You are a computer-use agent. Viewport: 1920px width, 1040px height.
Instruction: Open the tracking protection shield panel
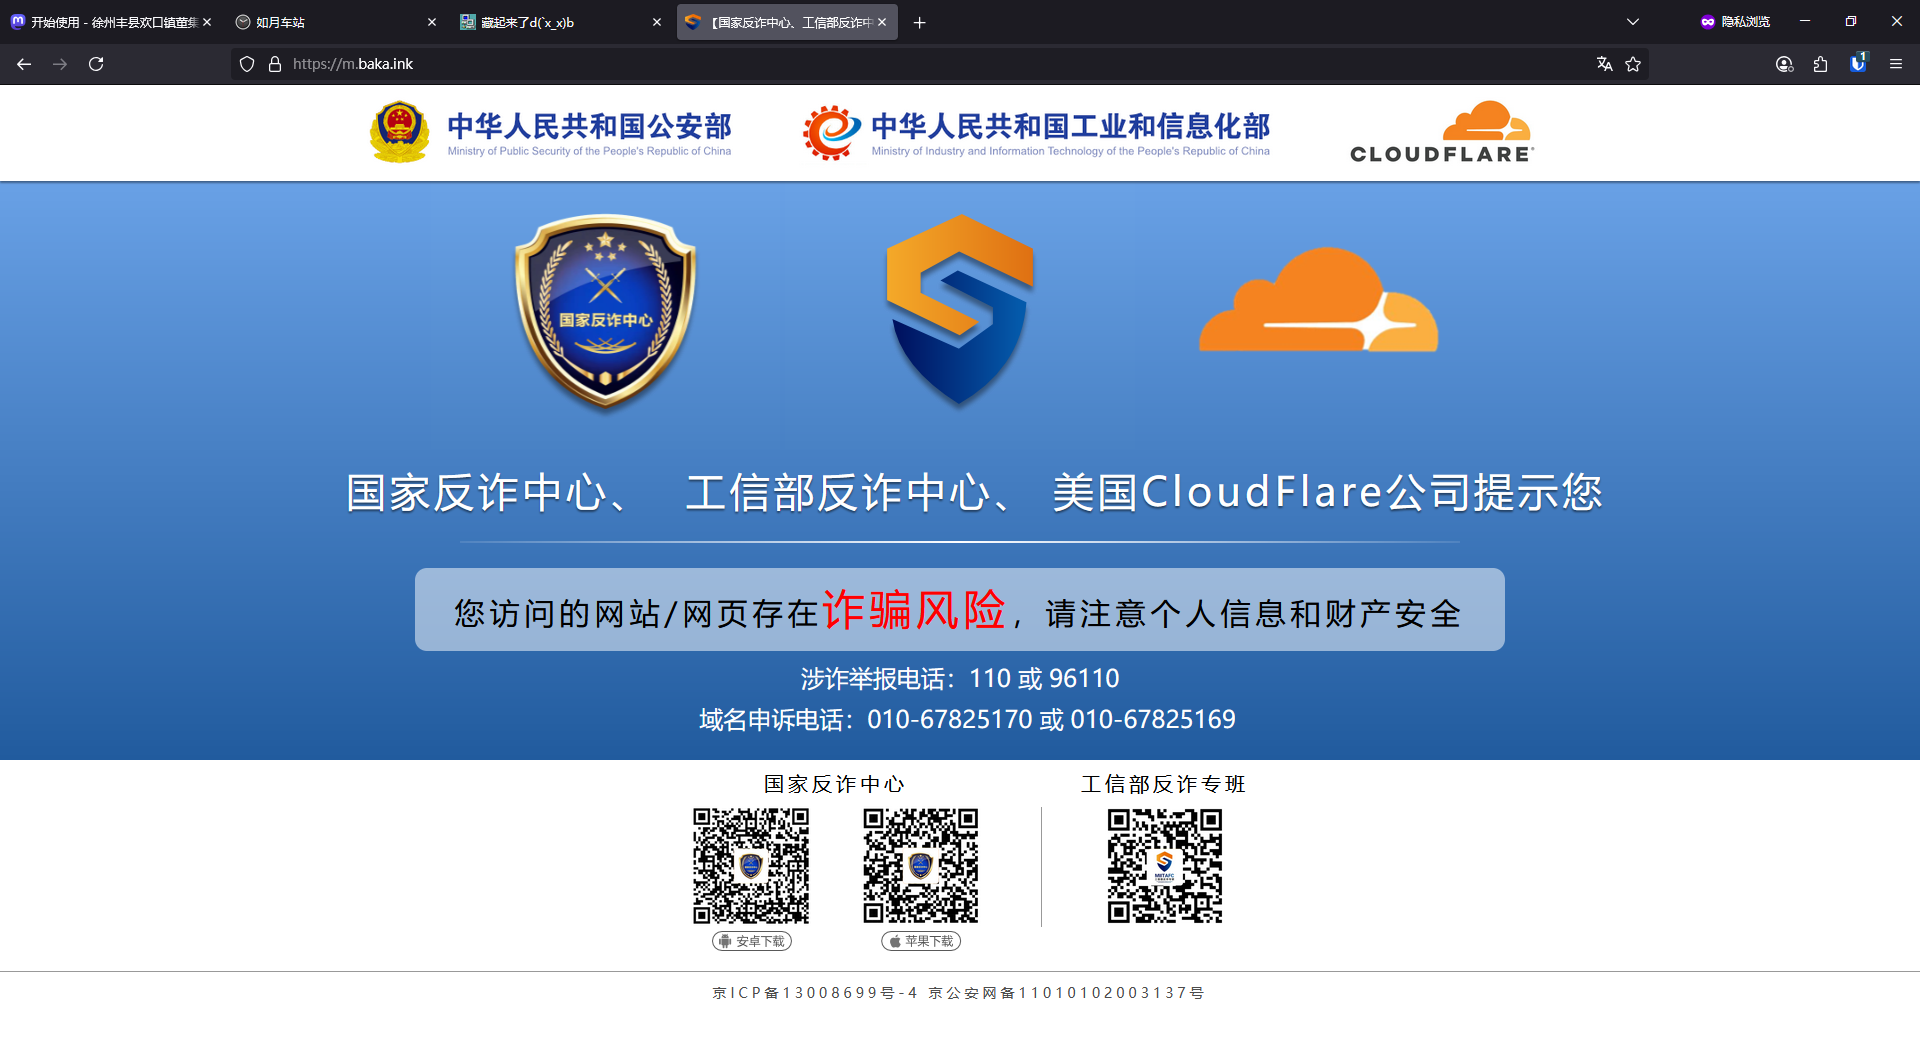(x=247, y=64)
